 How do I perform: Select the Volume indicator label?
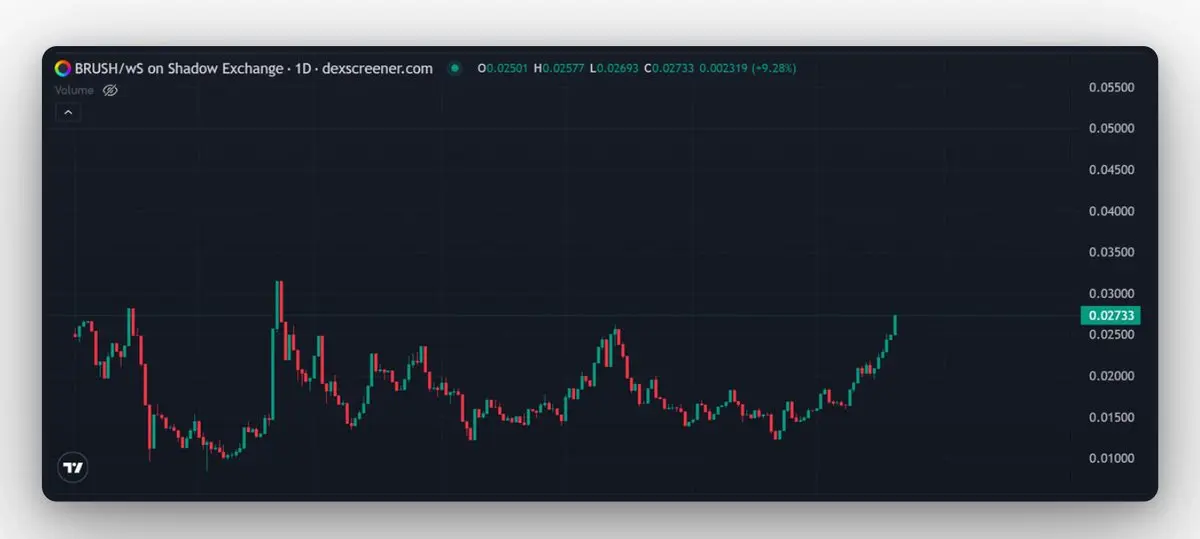point(74,90)
